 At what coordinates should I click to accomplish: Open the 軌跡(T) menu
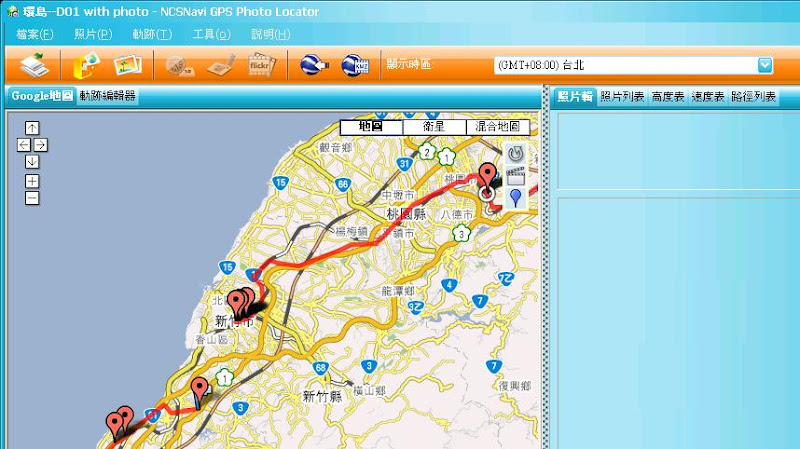pyautogui.click(x=152, y=34)
